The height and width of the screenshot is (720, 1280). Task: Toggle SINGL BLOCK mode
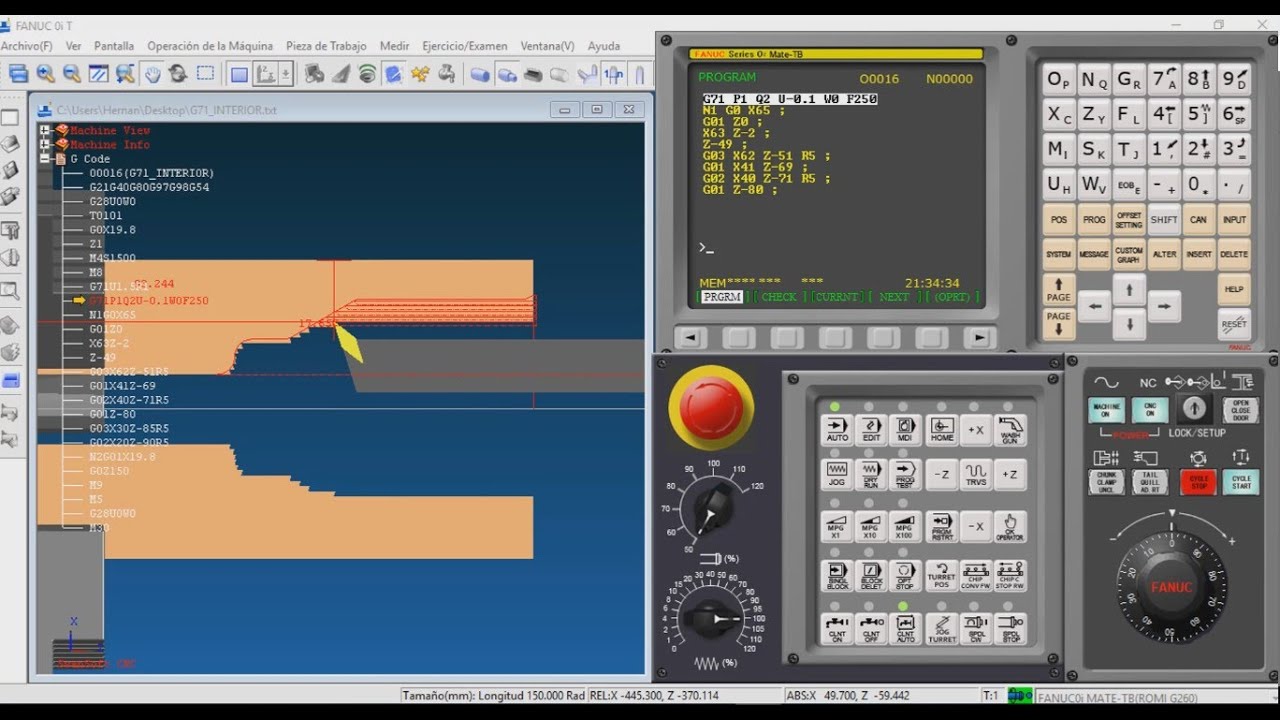[837, 575]
